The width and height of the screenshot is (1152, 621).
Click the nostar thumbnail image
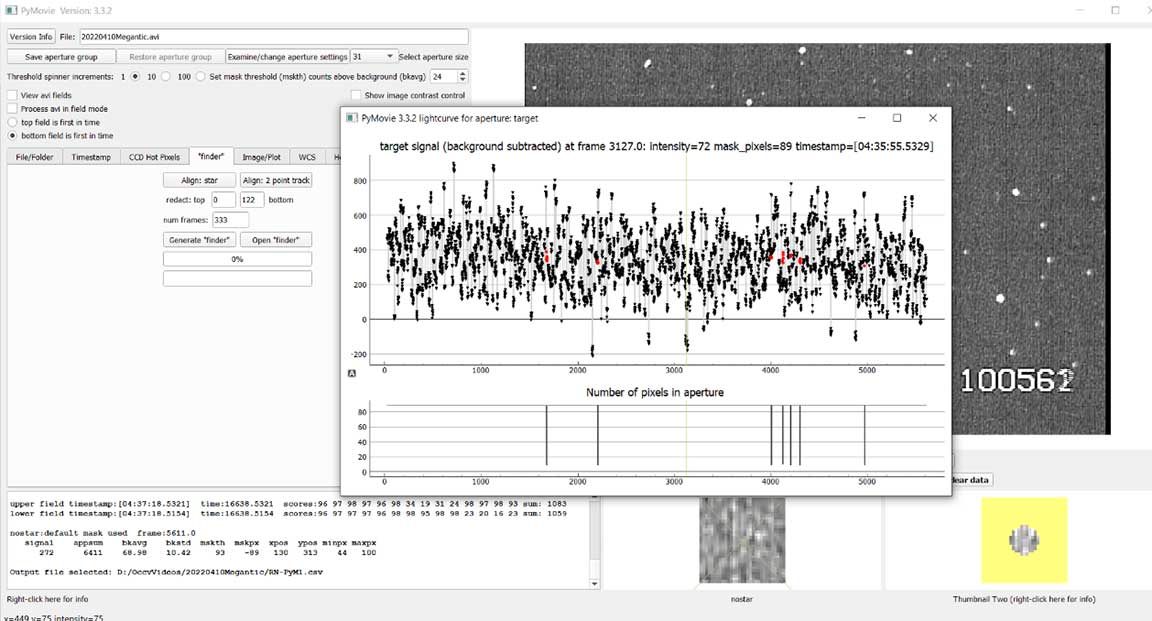pos(742,540)
